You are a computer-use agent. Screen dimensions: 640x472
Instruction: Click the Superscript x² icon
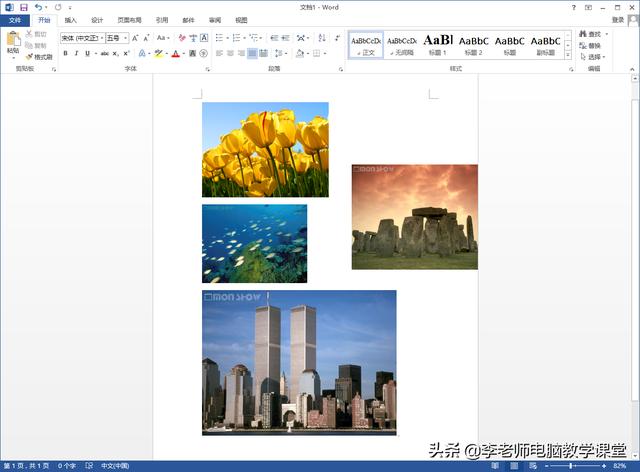coord(127,53)
